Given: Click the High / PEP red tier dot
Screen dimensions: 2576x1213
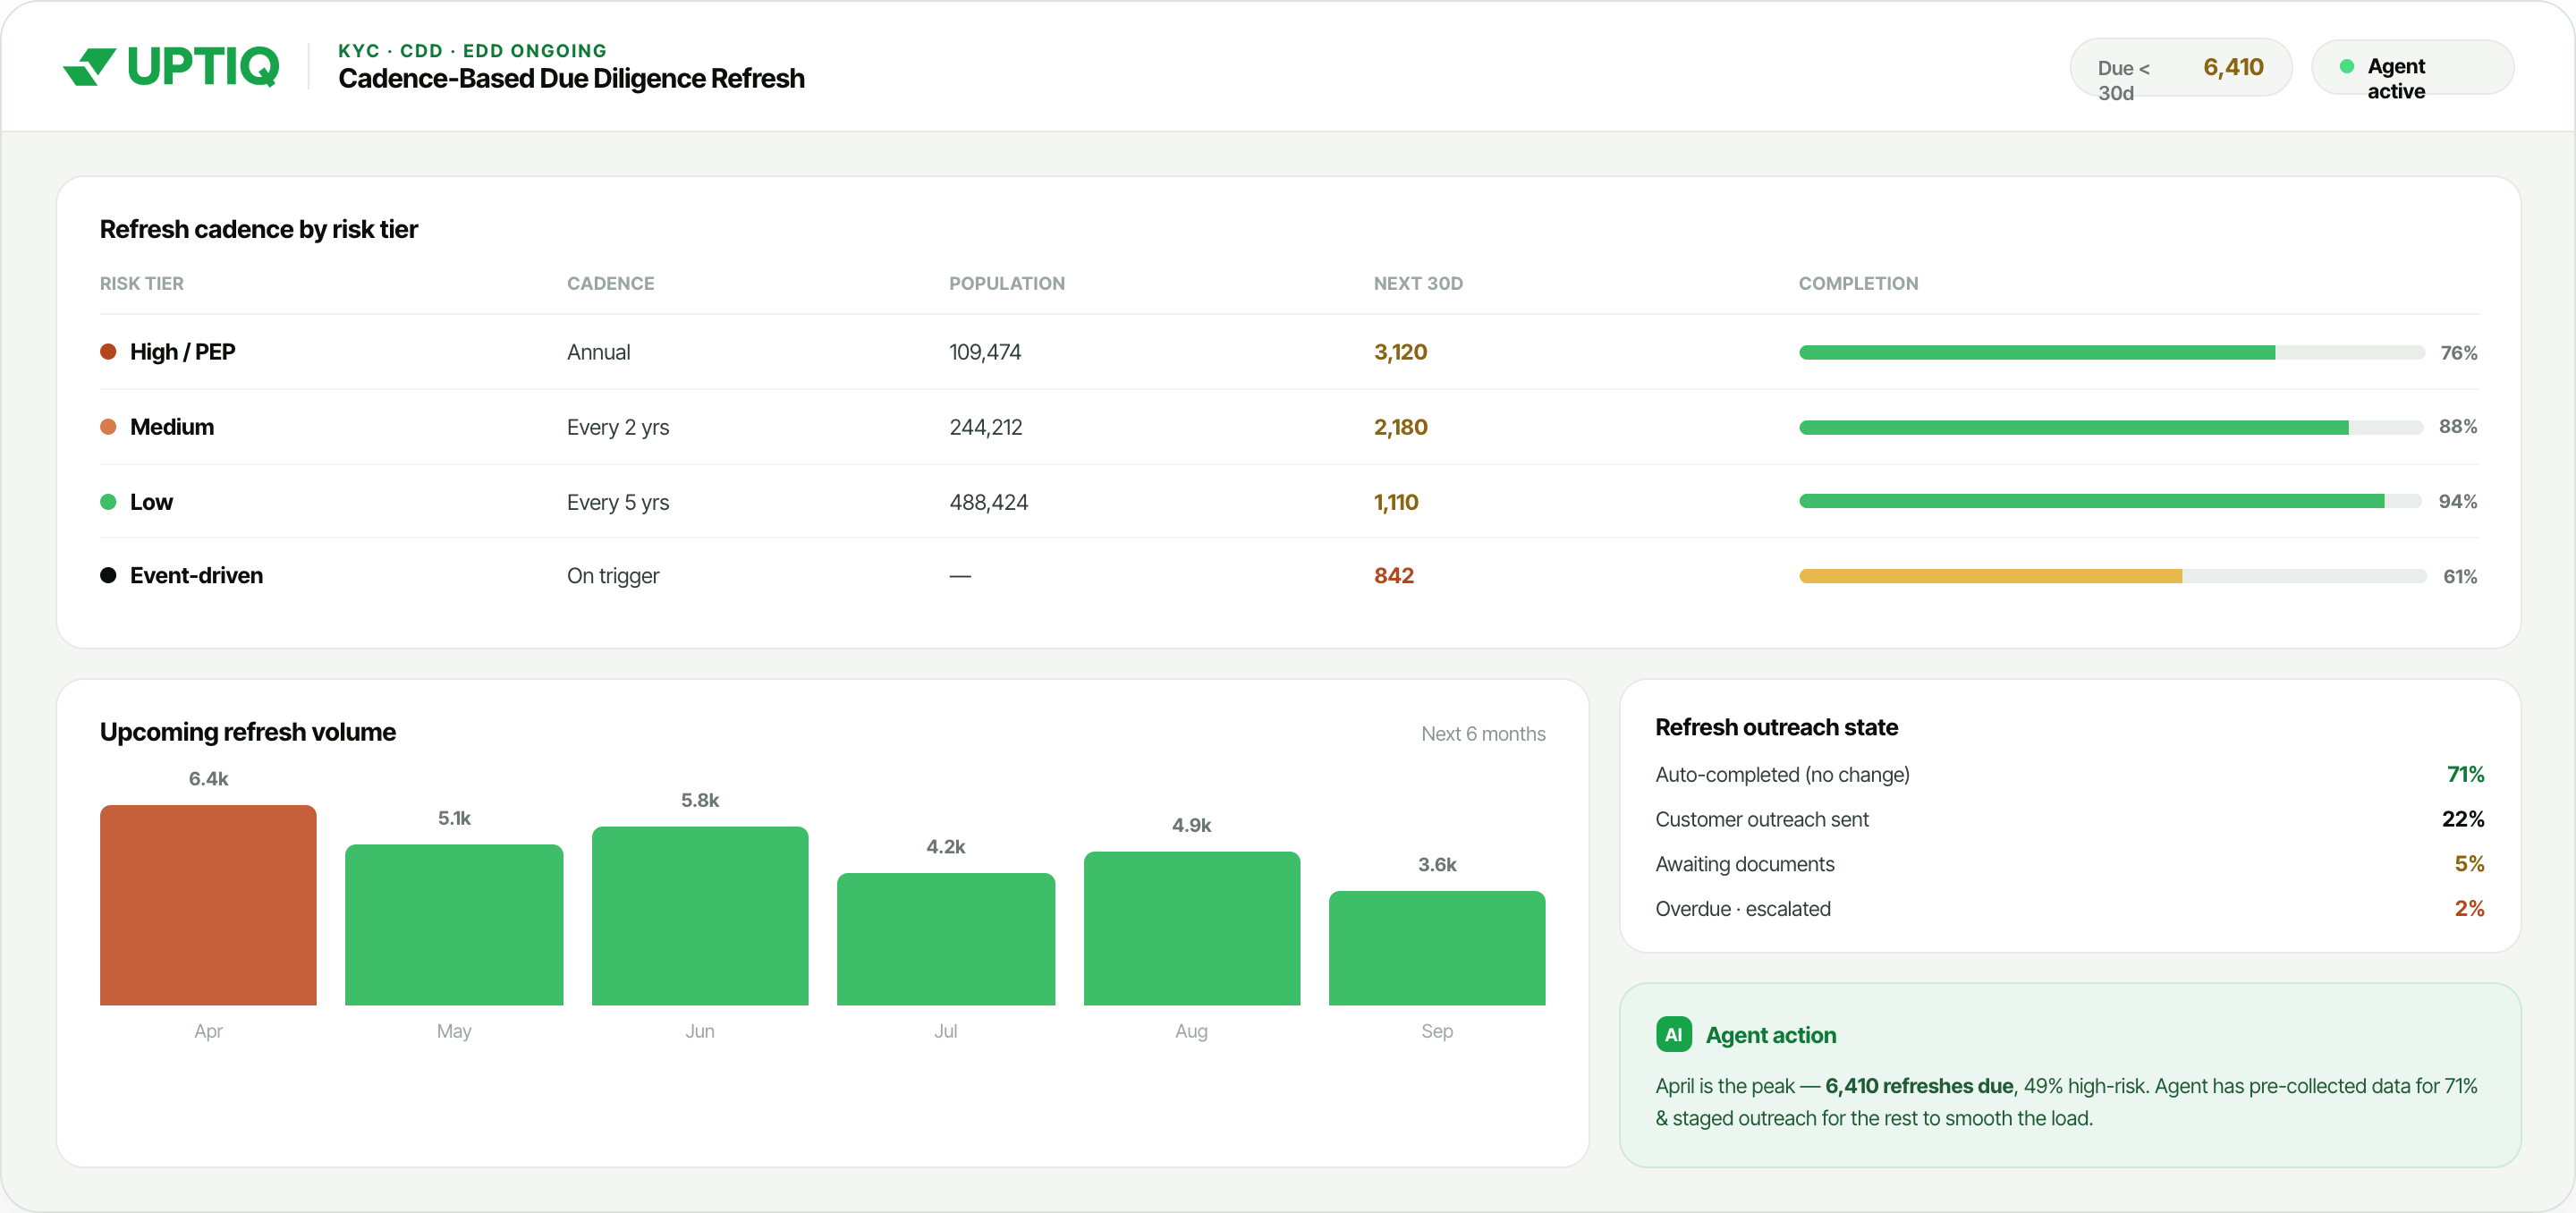Looking at the screenshot, I should click(108, 351).
